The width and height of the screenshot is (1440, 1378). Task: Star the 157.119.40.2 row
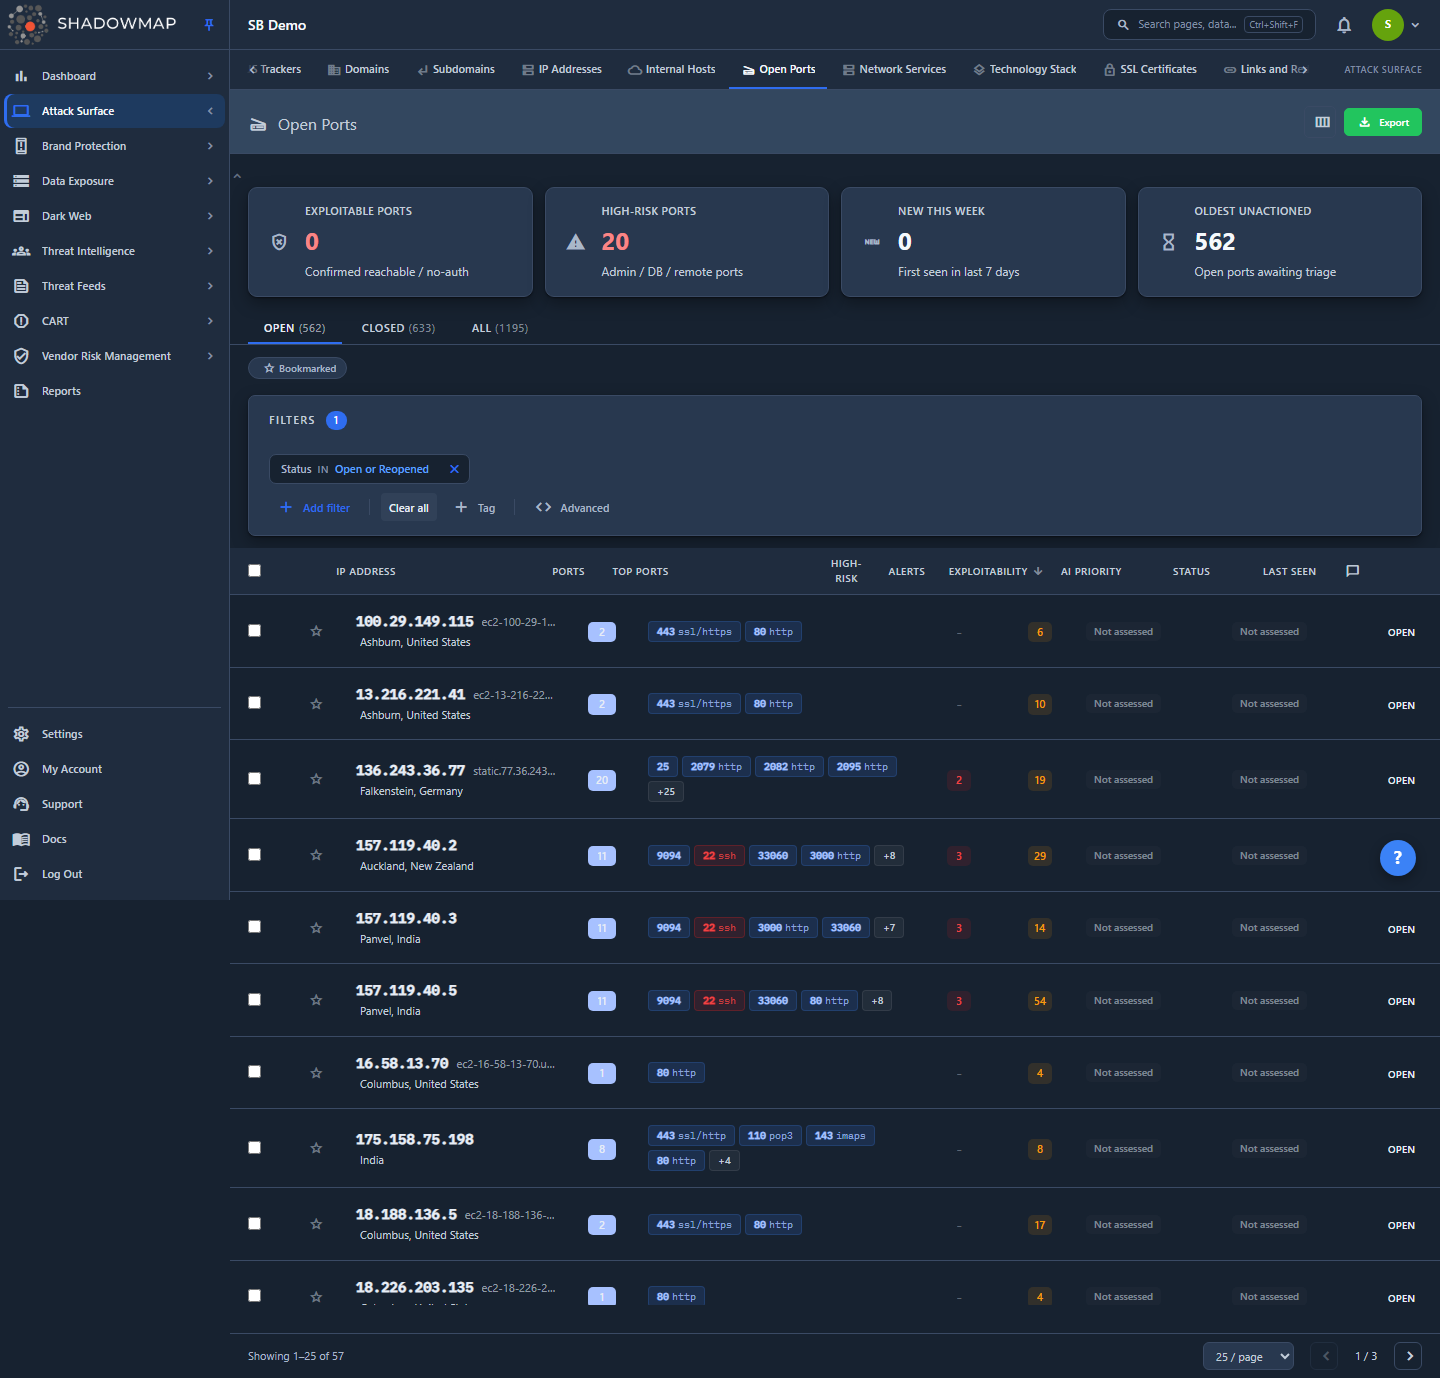(316, 855)
